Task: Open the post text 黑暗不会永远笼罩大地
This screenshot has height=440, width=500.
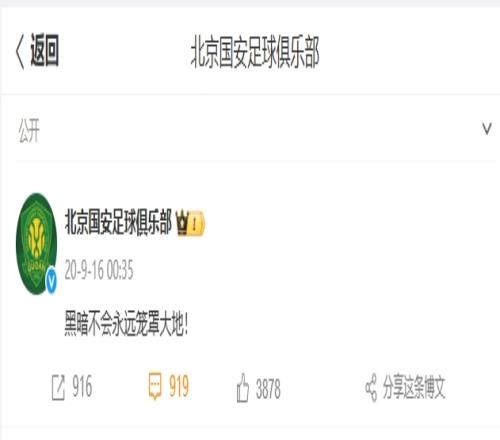Action: 126,323
